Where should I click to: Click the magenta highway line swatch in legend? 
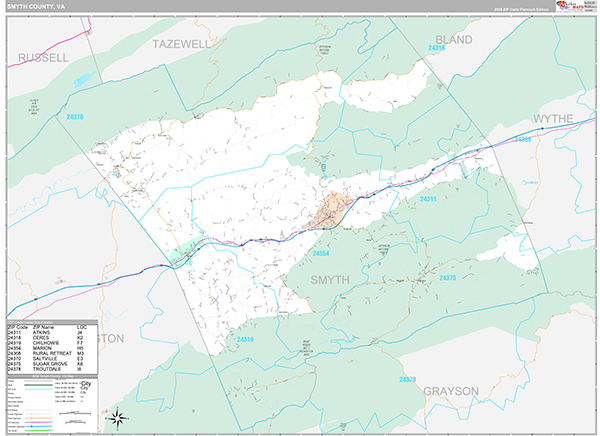(38, 422)
